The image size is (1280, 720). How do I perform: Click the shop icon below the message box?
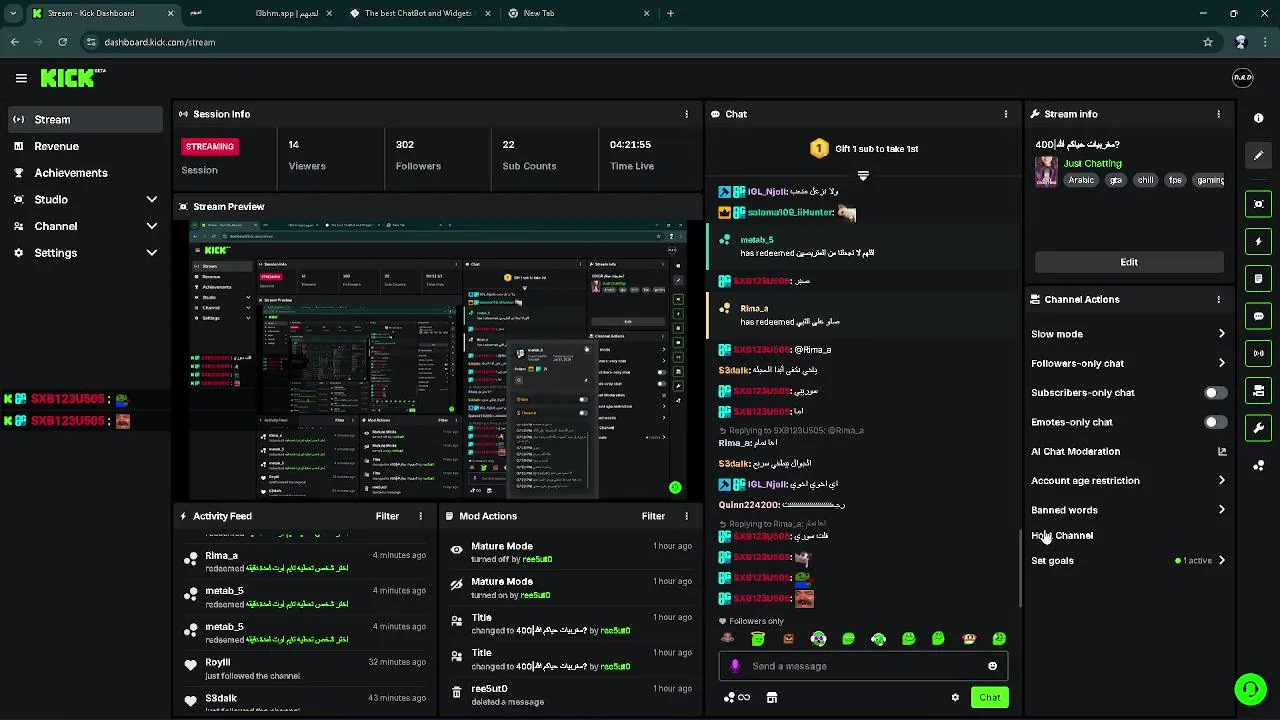[x=771, y=698]
